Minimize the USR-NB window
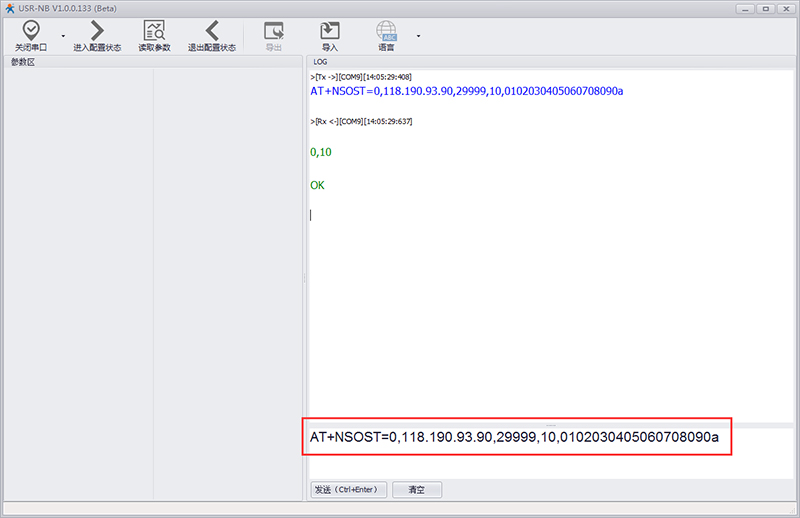The height and width of the screenshot is (518, 800). pos(745,9)
